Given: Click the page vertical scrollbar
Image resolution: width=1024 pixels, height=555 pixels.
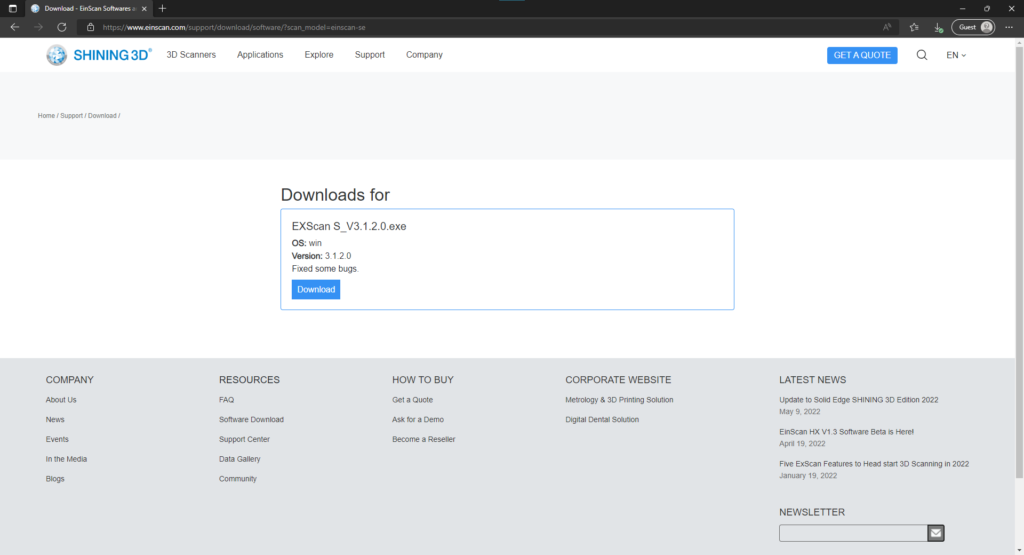Looking at the screenshot, I should 1019,261.
